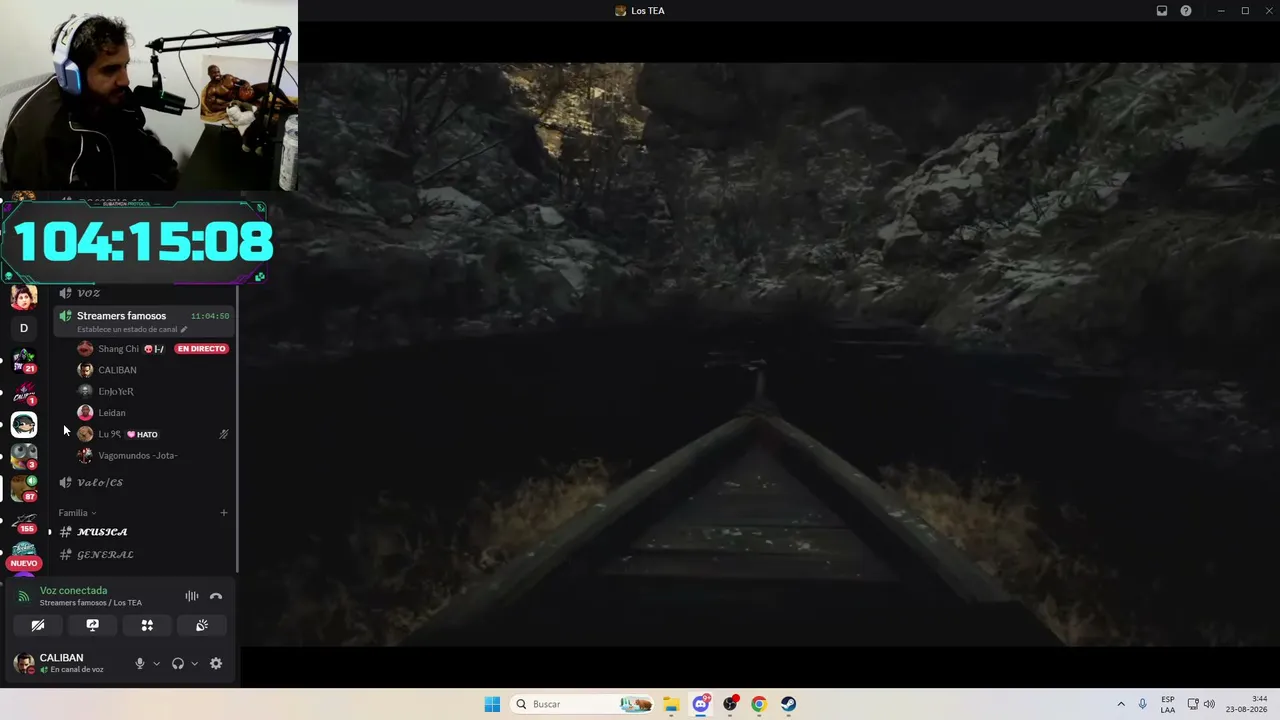
Task: Mute microphone in user panel
Action: pos(140,663)
